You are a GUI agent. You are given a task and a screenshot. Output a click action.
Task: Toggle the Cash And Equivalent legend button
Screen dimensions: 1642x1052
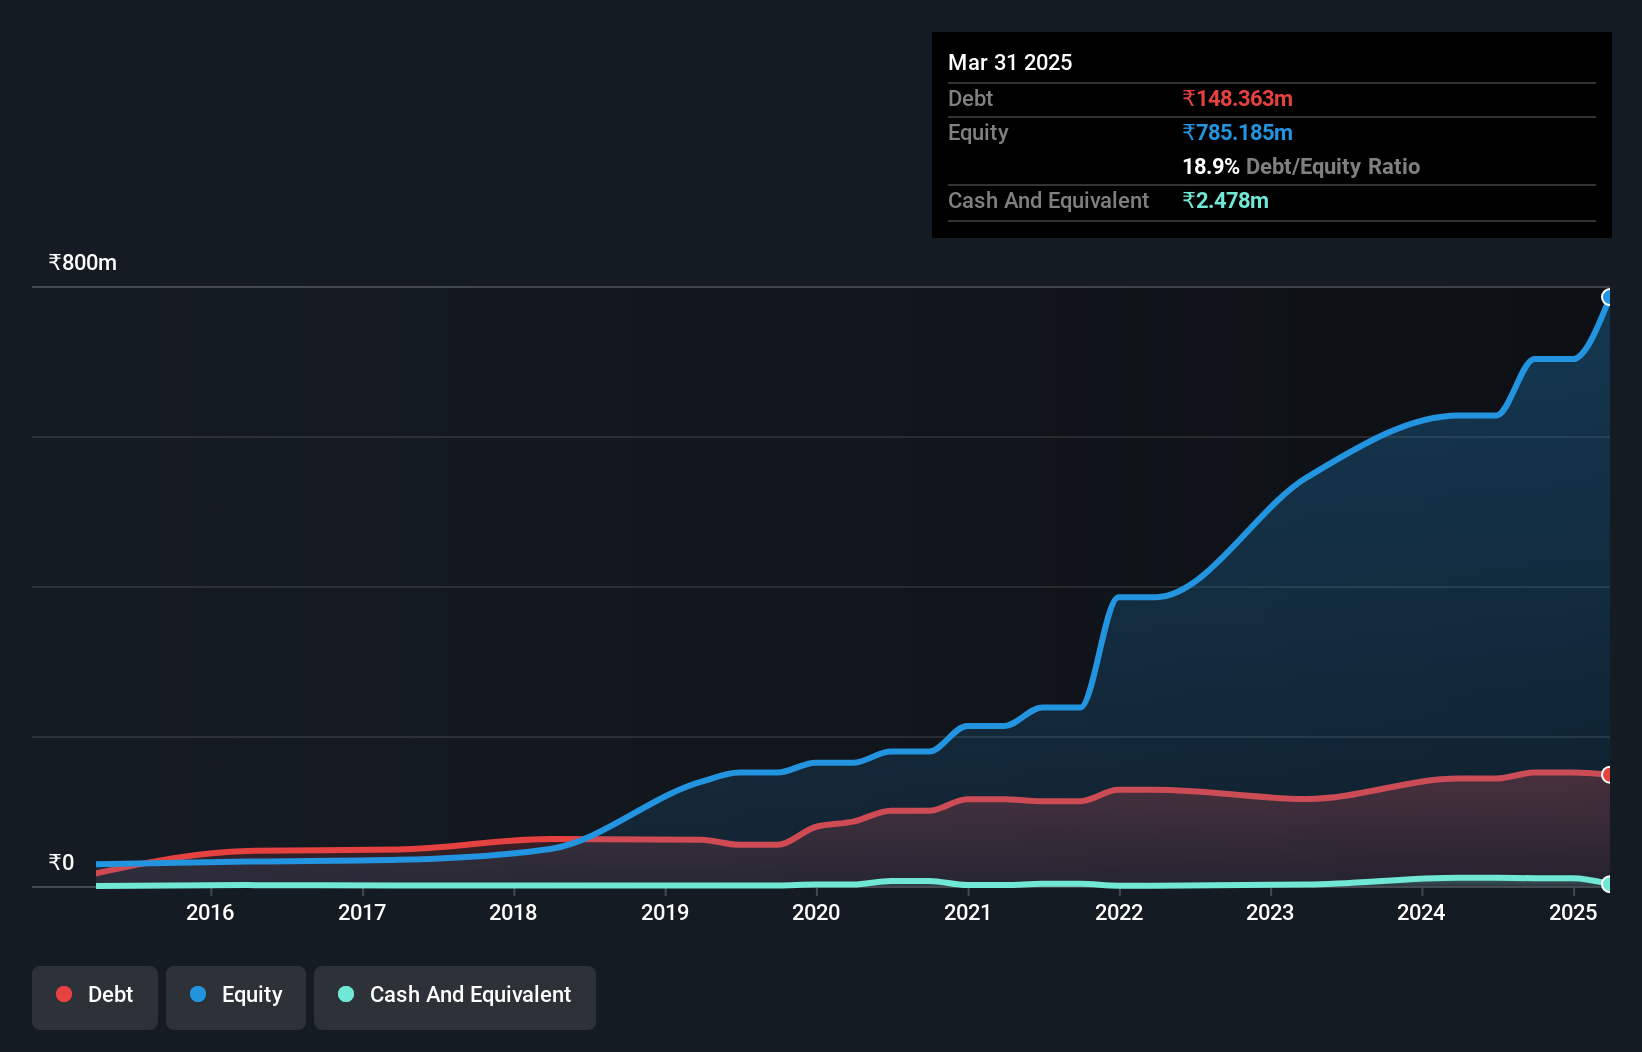pos(455,997)
